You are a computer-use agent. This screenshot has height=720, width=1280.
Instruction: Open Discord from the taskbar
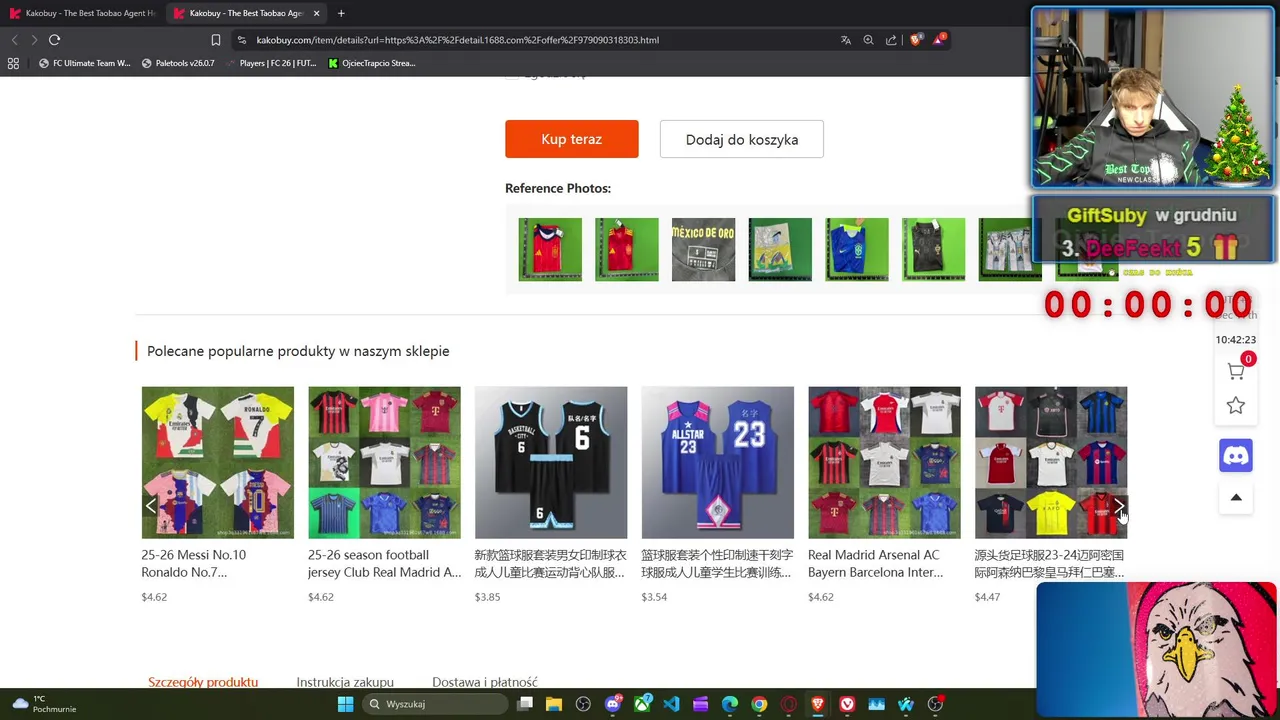(613, 704)
